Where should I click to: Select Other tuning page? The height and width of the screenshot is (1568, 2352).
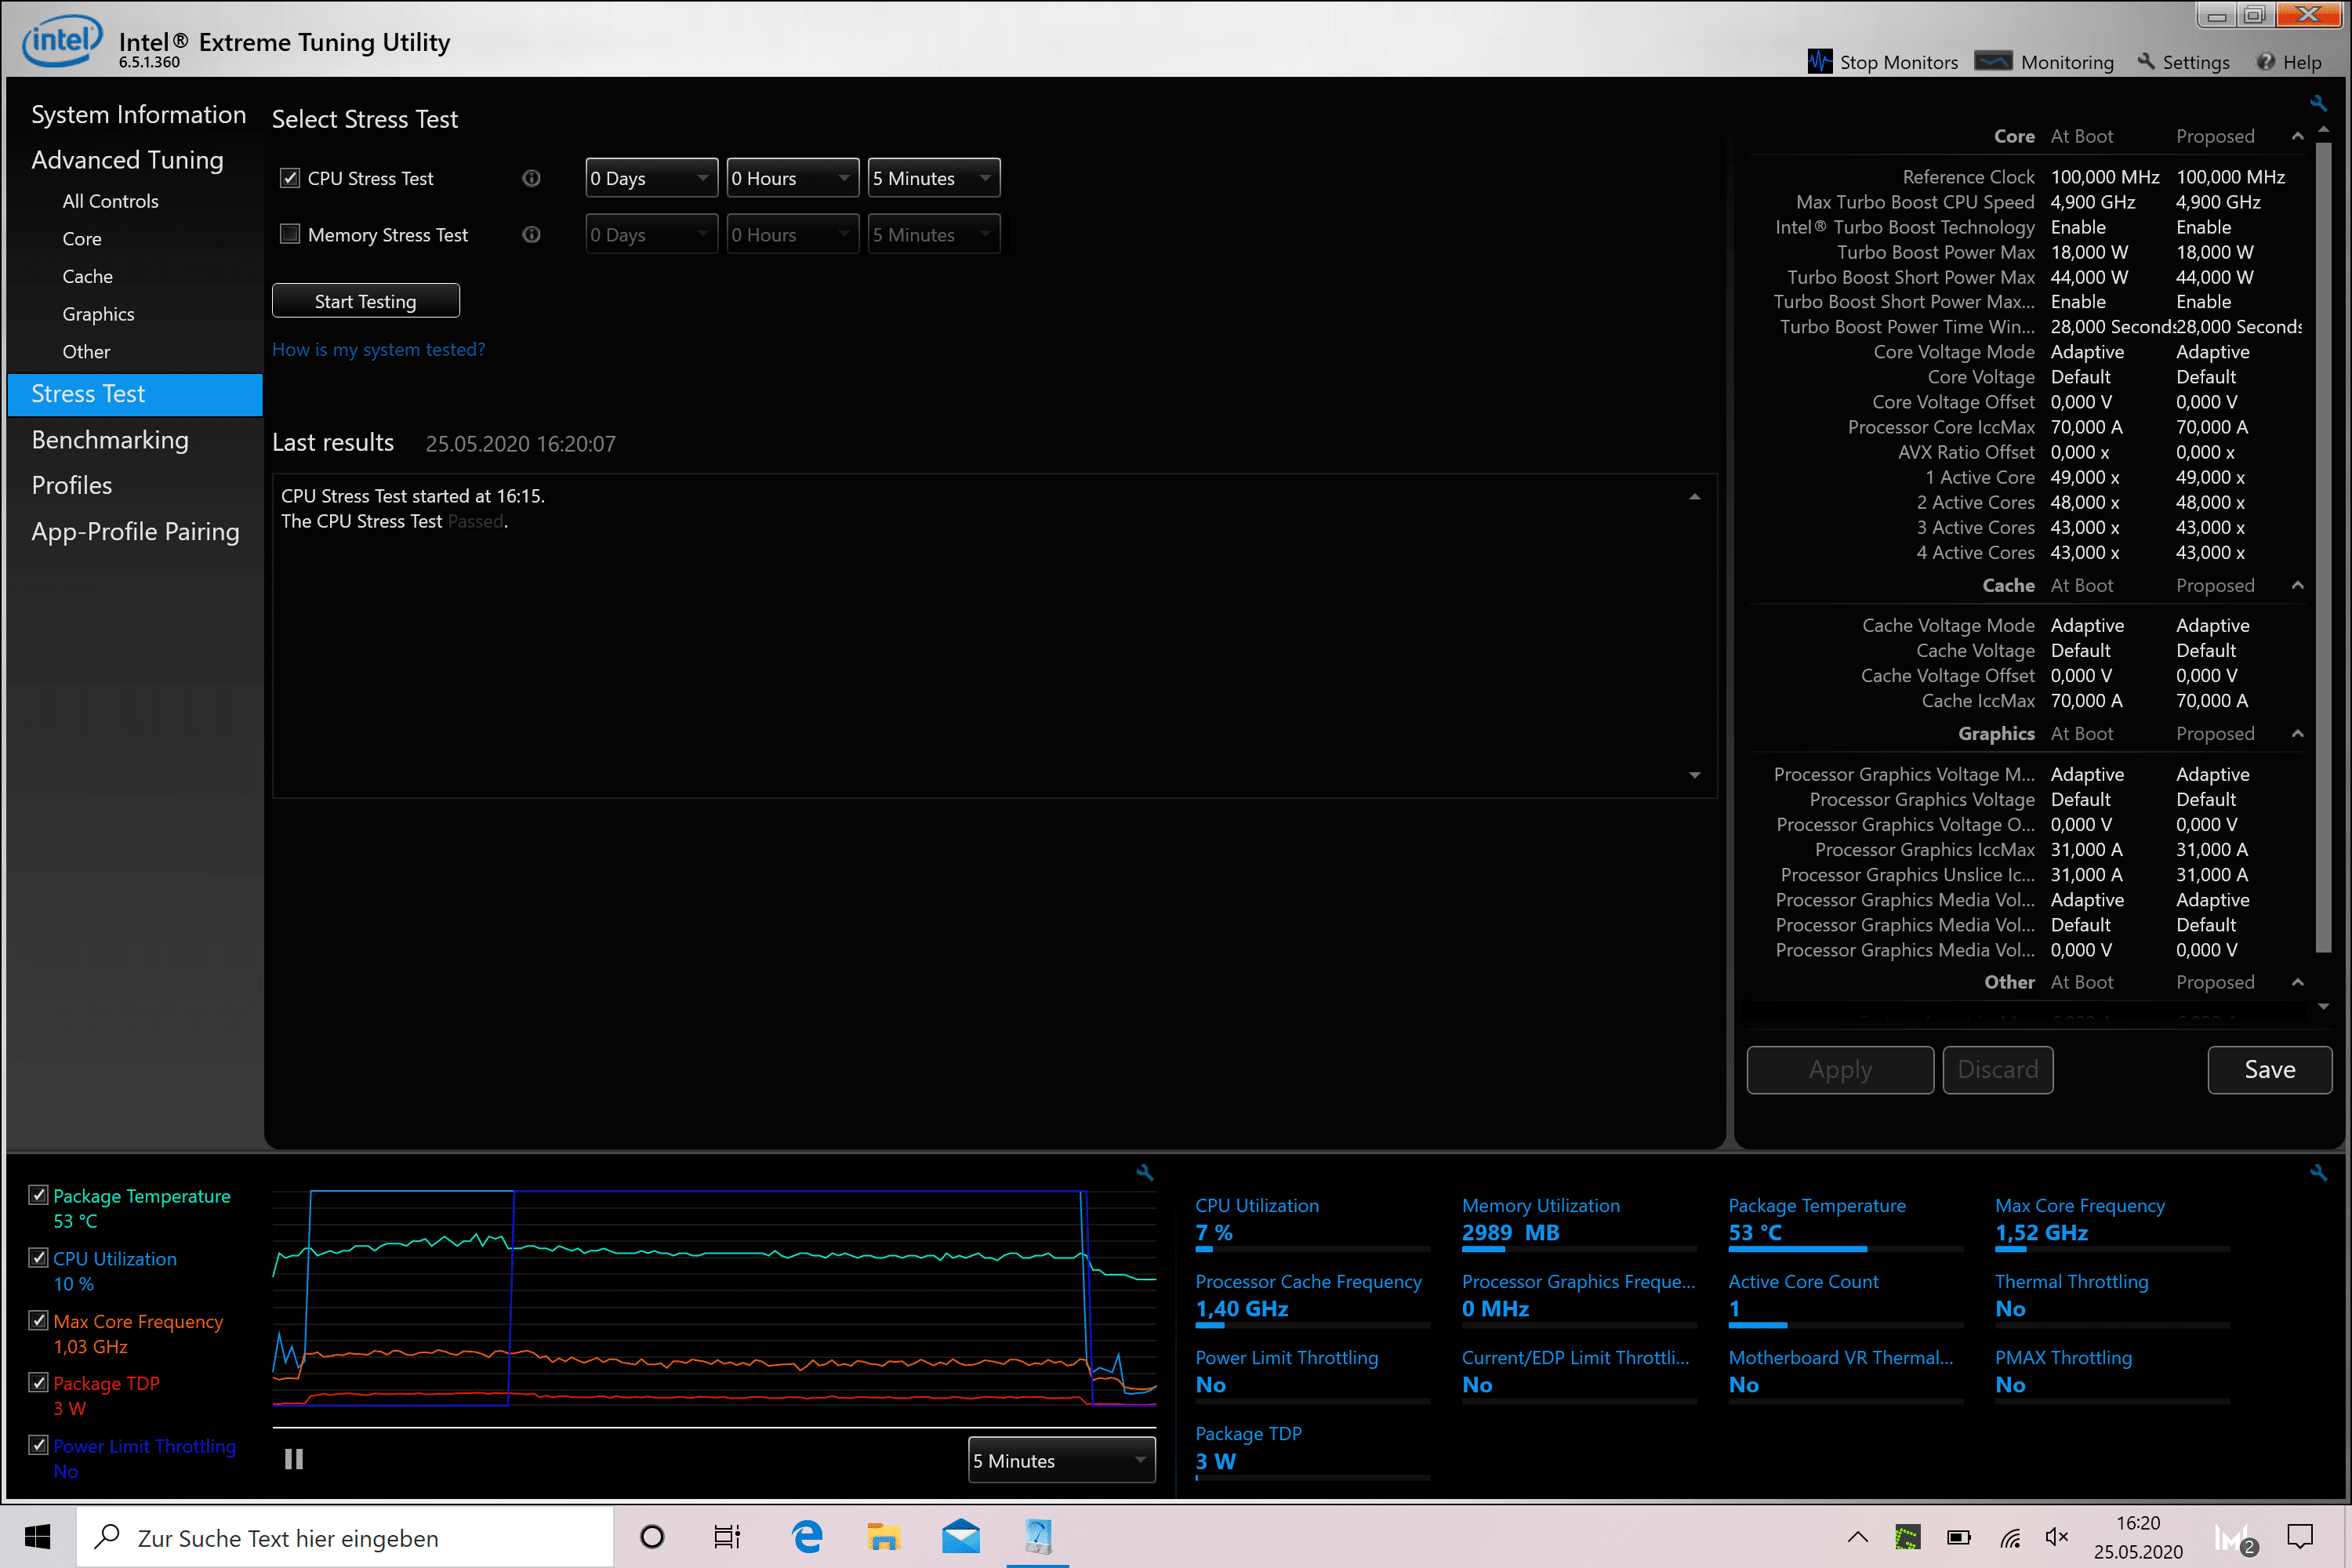pyautogui.click(x=86, y=352)
